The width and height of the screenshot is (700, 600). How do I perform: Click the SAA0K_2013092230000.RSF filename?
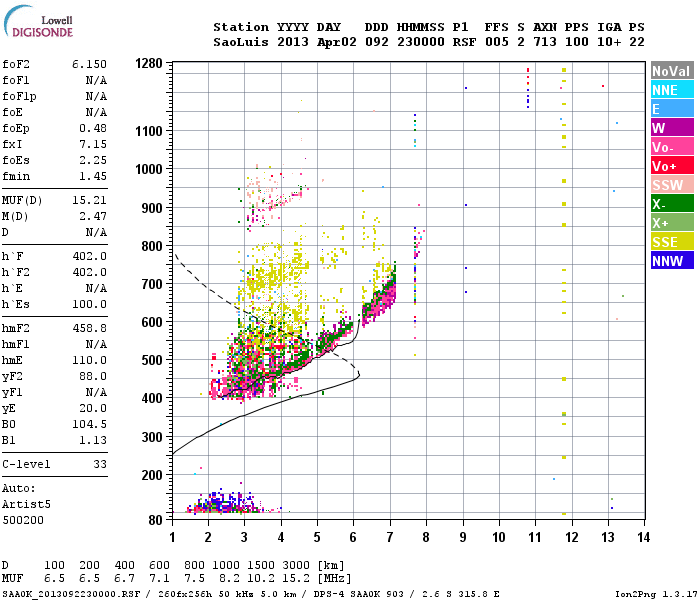click(71, 594)
